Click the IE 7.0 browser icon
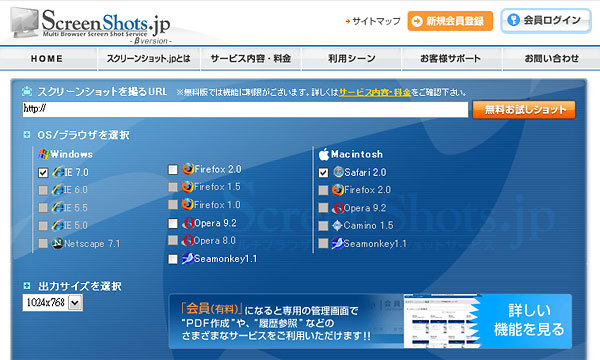The image size is (600, 360). [59, 172]
